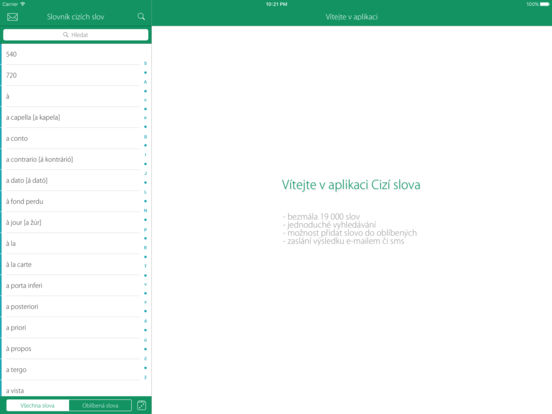Open the entry 'a conto'
The height and width of the screenshot is (414, 552).
click(x=72, y=138)
